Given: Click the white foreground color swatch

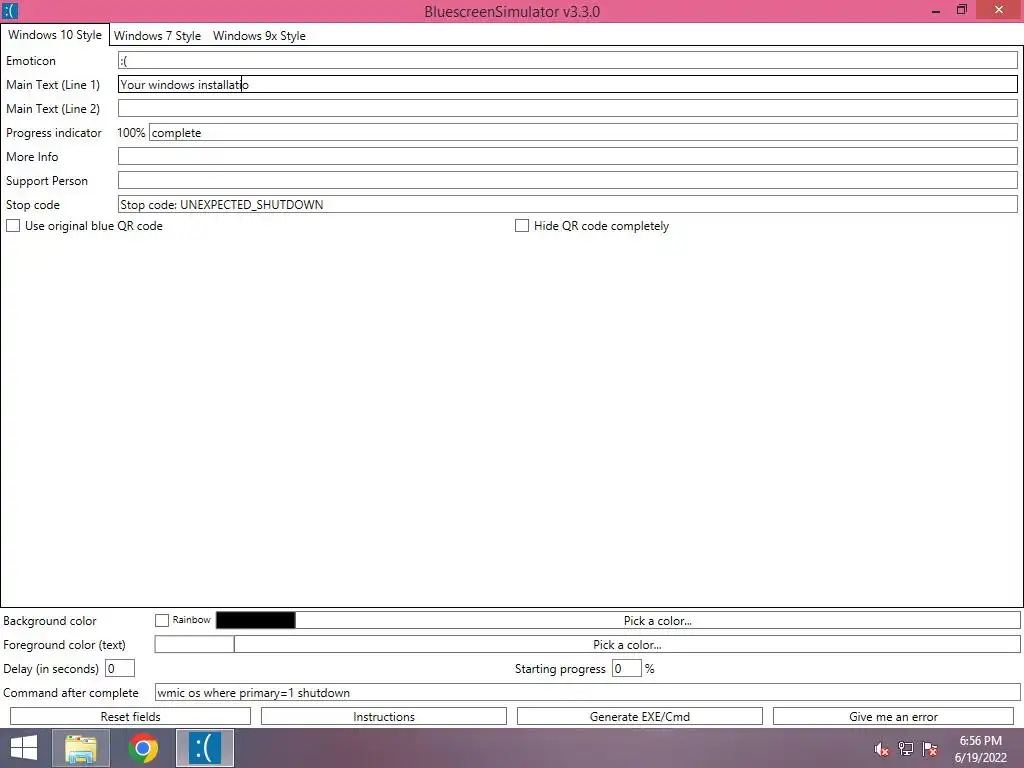Looking at the screenshot, I should tap(194, 645).
